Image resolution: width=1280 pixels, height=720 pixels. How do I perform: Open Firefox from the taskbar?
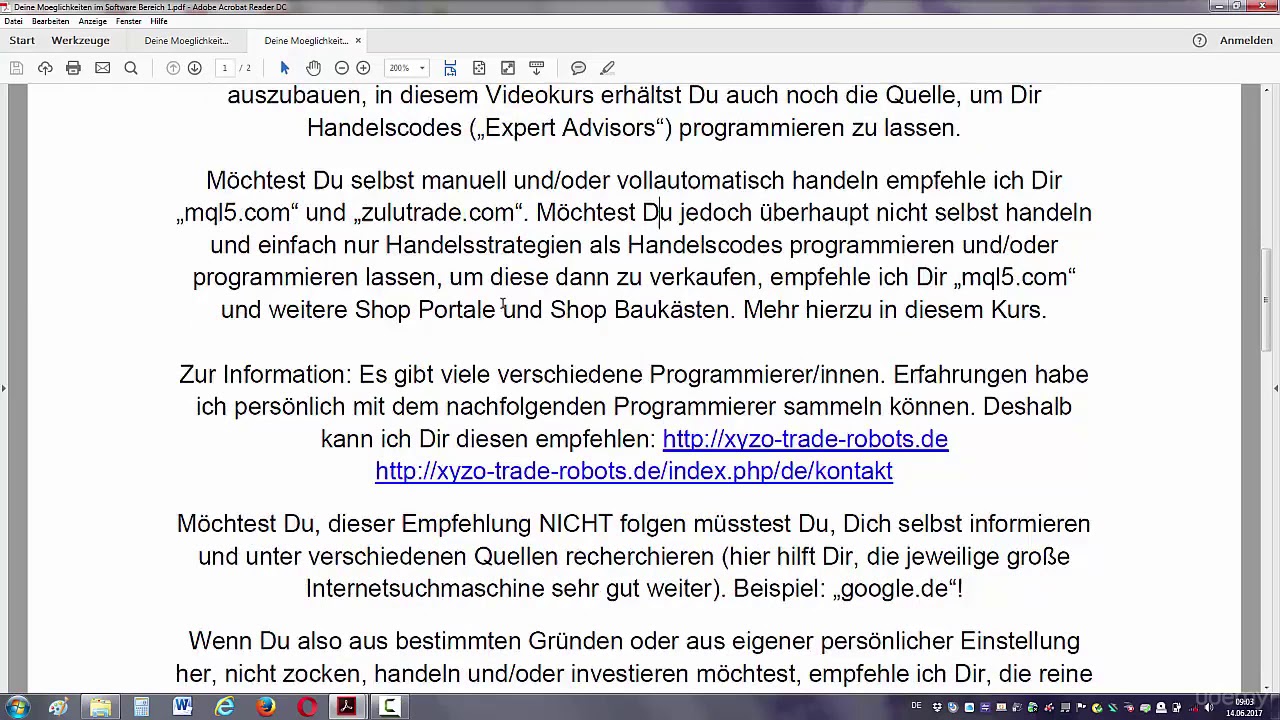tap(265, 708)
